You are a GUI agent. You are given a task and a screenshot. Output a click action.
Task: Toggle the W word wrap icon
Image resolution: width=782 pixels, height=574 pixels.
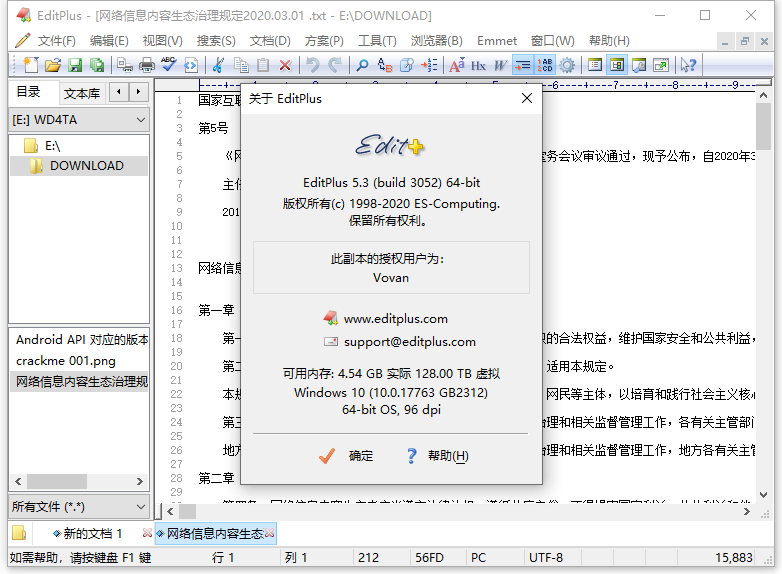[x=500, y=65]
